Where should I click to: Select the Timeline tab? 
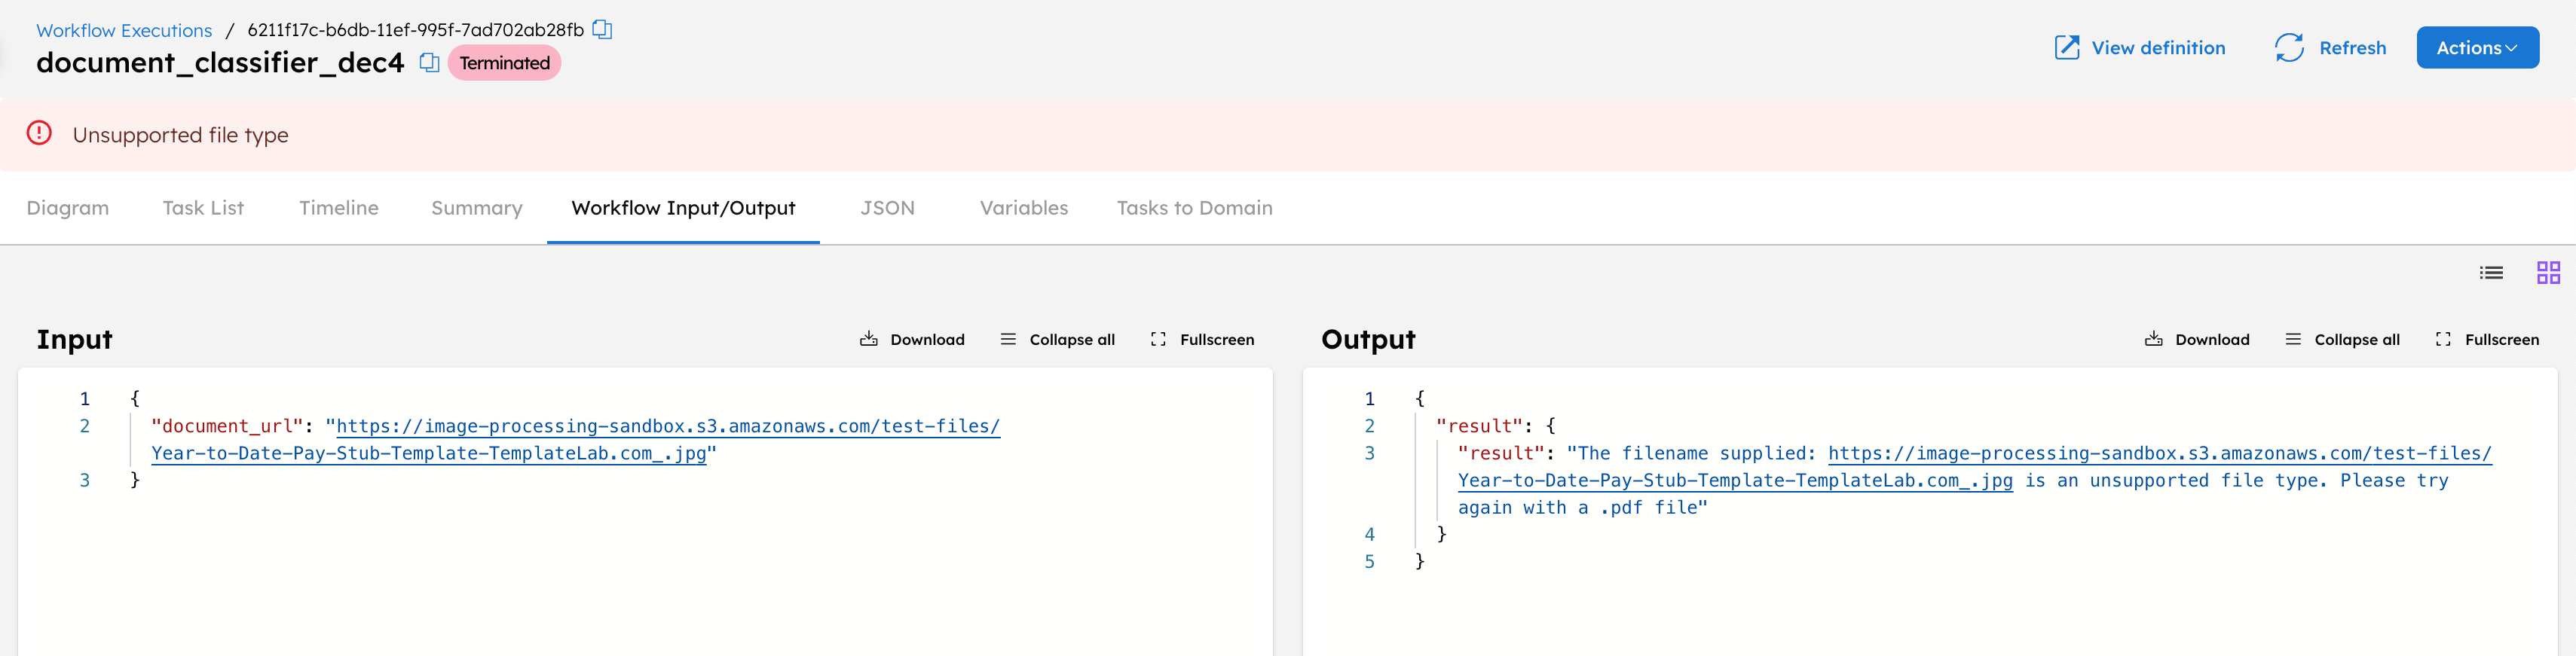pos(339,208)
